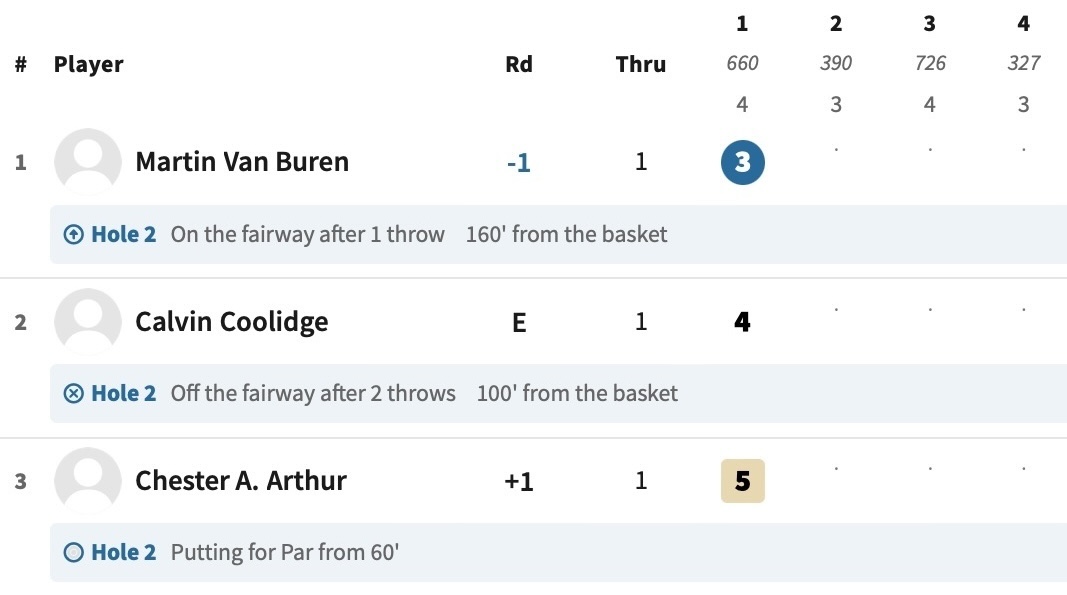Open Calvin Coolidge's avatar picture

click(88, 321)
